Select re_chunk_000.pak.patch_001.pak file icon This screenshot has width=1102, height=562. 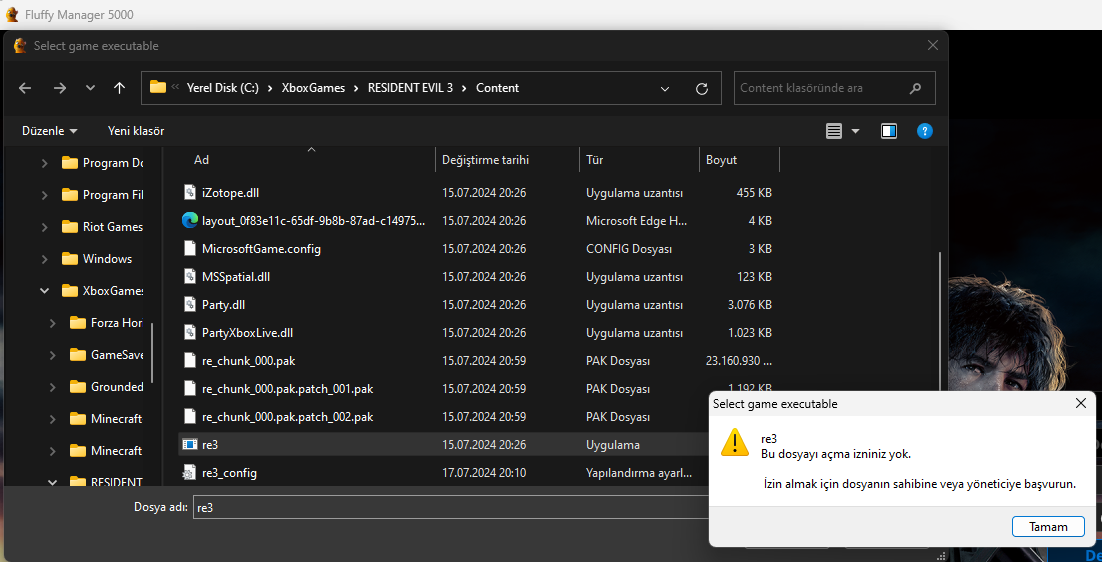tap(189, 388)
